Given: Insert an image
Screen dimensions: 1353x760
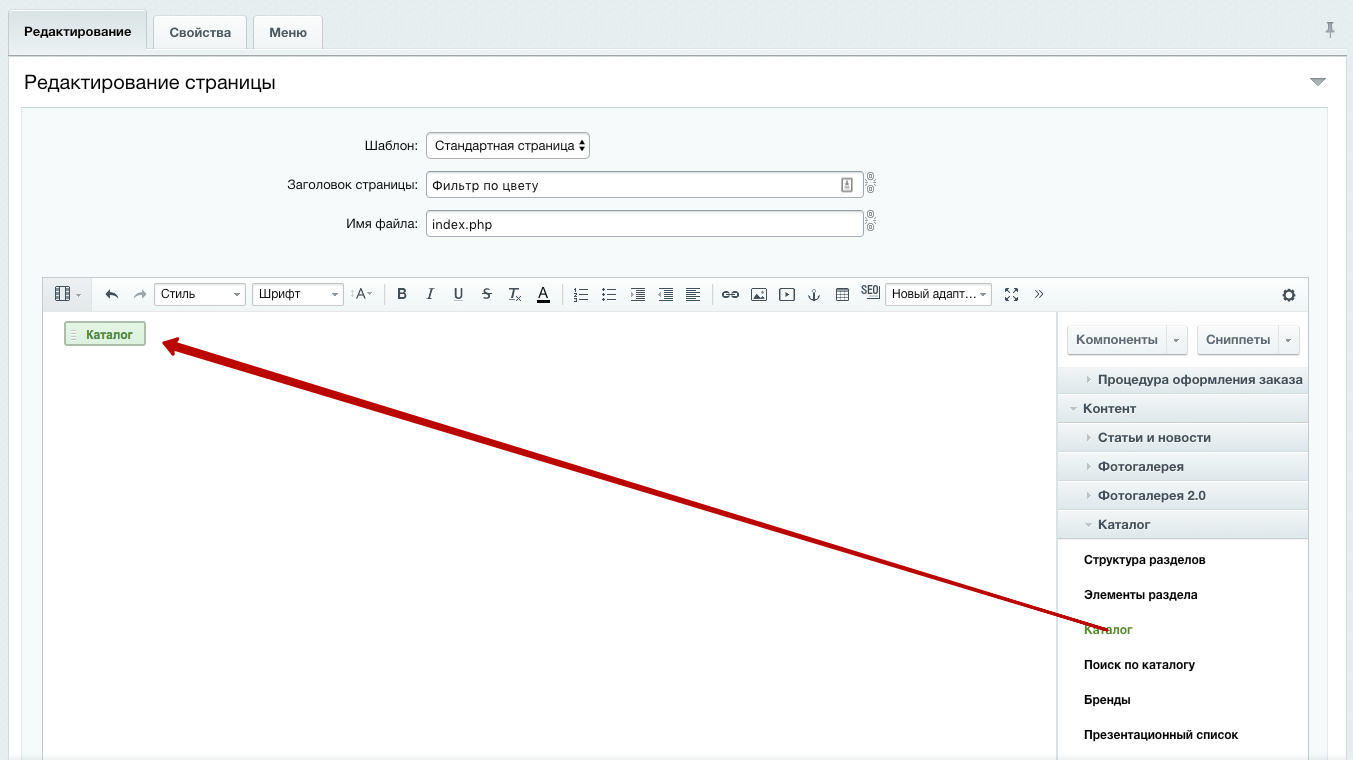Looking at the screenshot, I should pos(759,294).
